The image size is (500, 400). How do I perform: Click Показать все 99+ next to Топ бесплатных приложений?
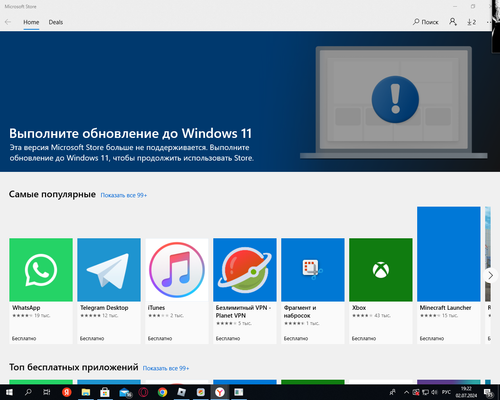click(x=166, y=368)
